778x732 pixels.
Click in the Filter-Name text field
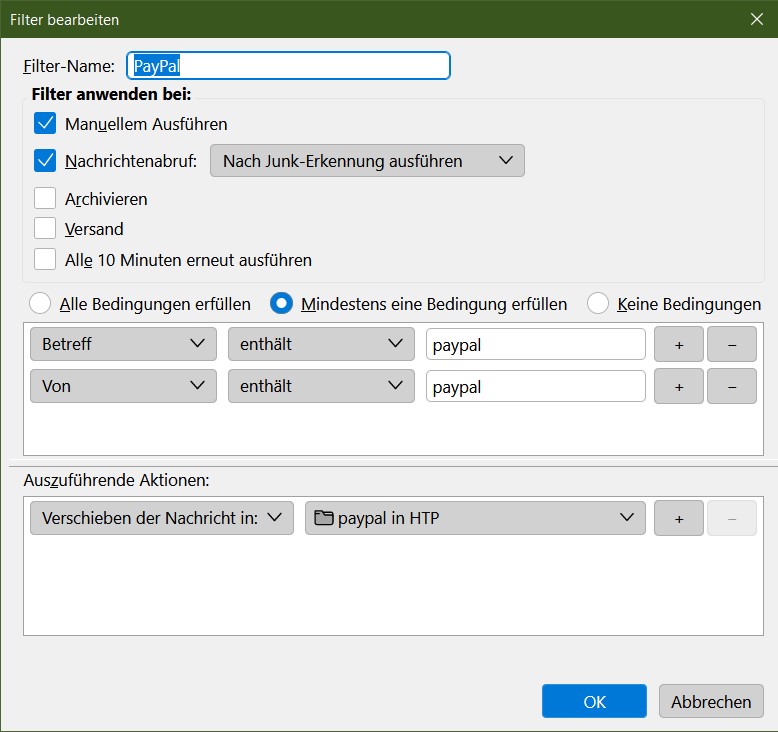pyautogui.click(x=288, y=66)
